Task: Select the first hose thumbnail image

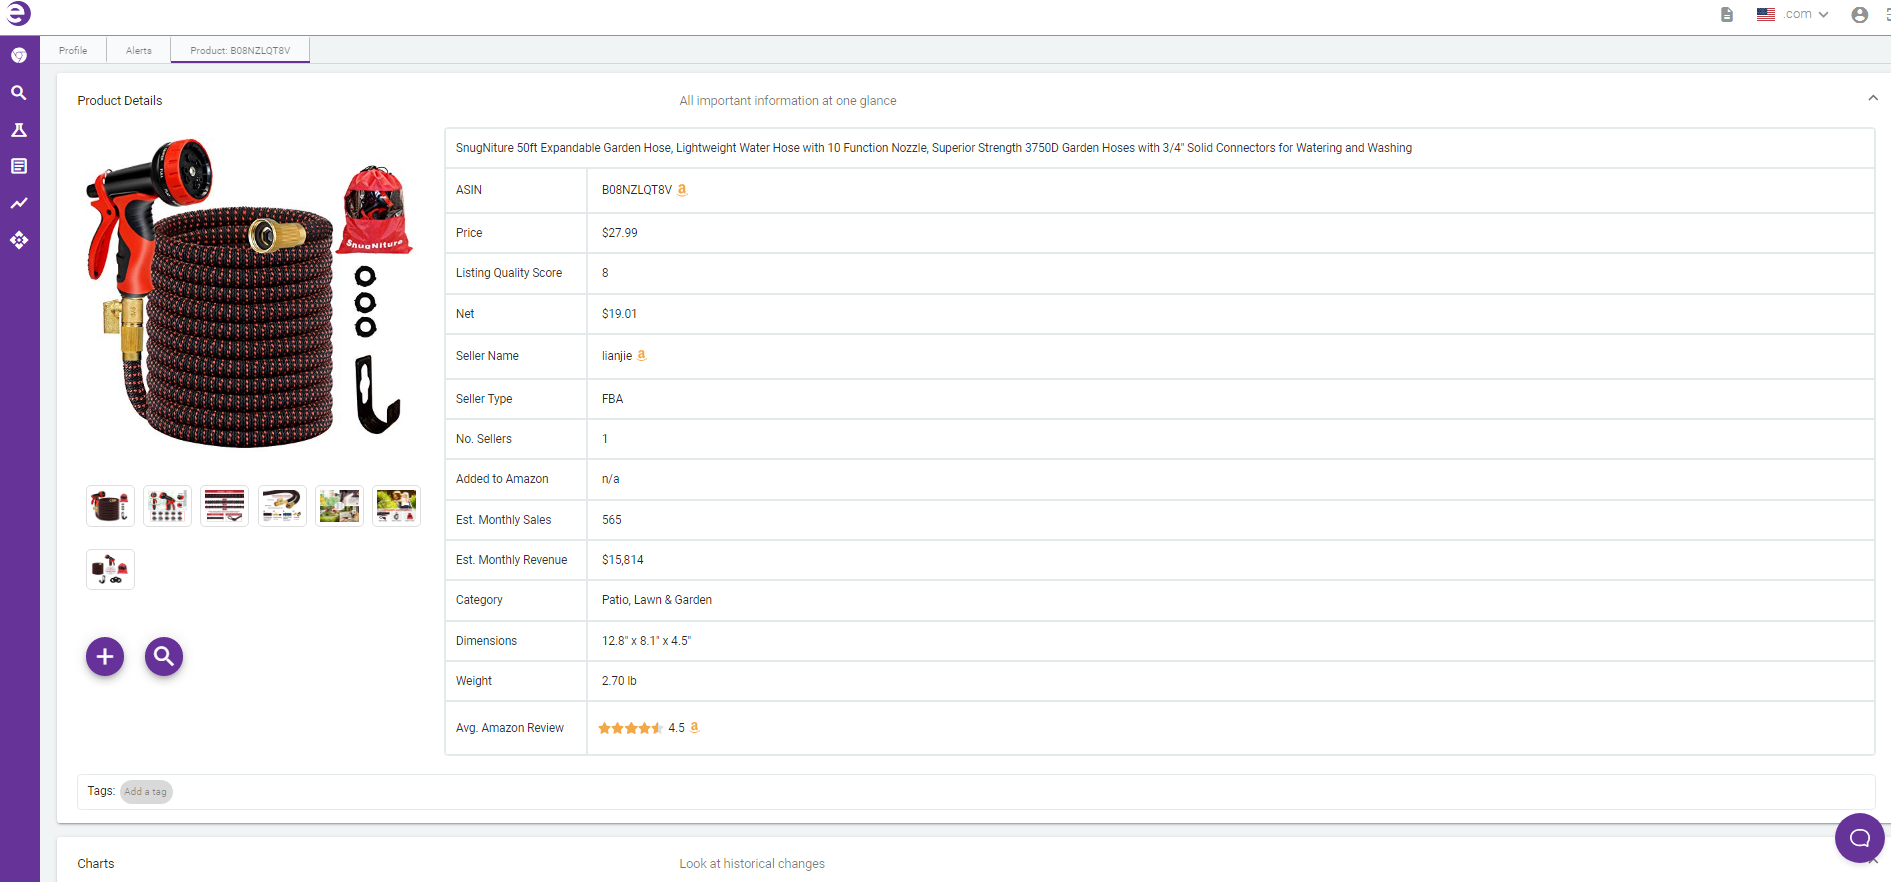Action: [x=110, y=506]
